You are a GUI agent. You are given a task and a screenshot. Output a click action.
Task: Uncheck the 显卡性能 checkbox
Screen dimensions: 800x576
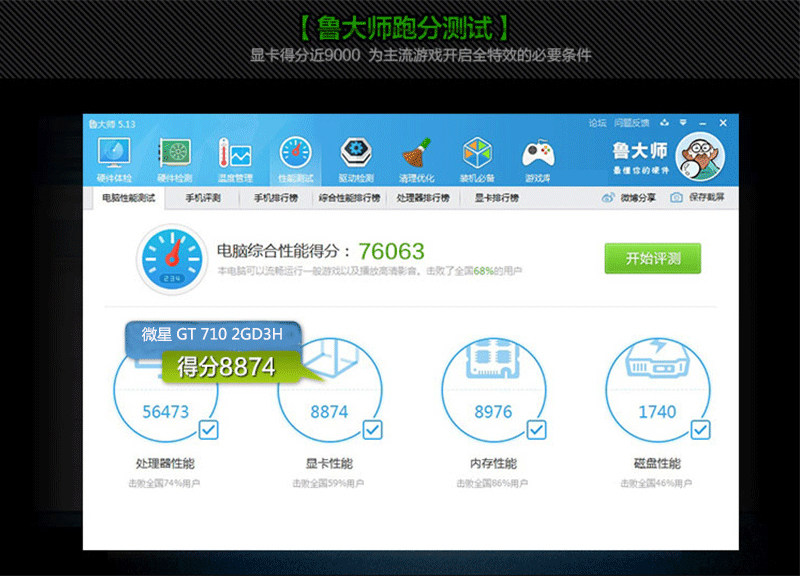click(372, 430)
